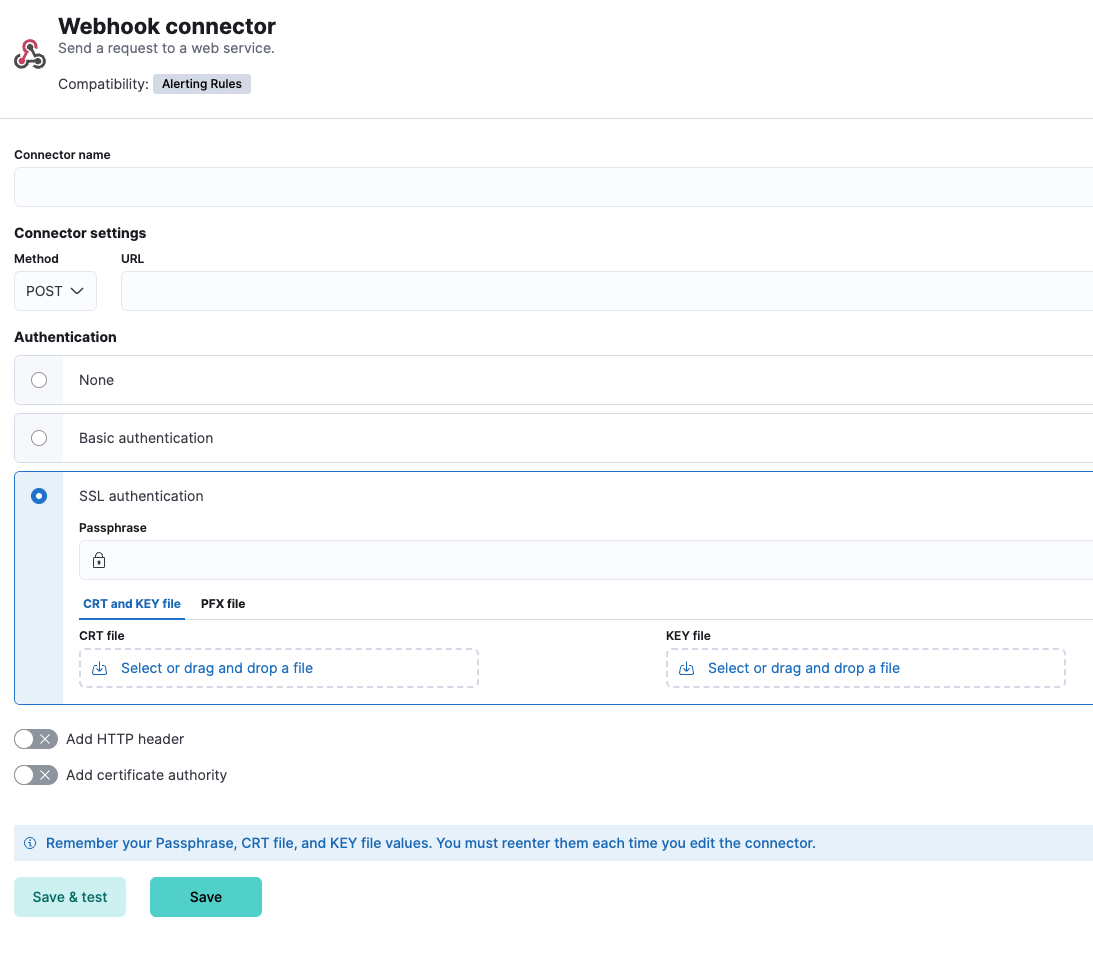The width and height of the screenshot is (1093, 975).
Task: Switch to the PFX file tab
Action: click(222, 604)
